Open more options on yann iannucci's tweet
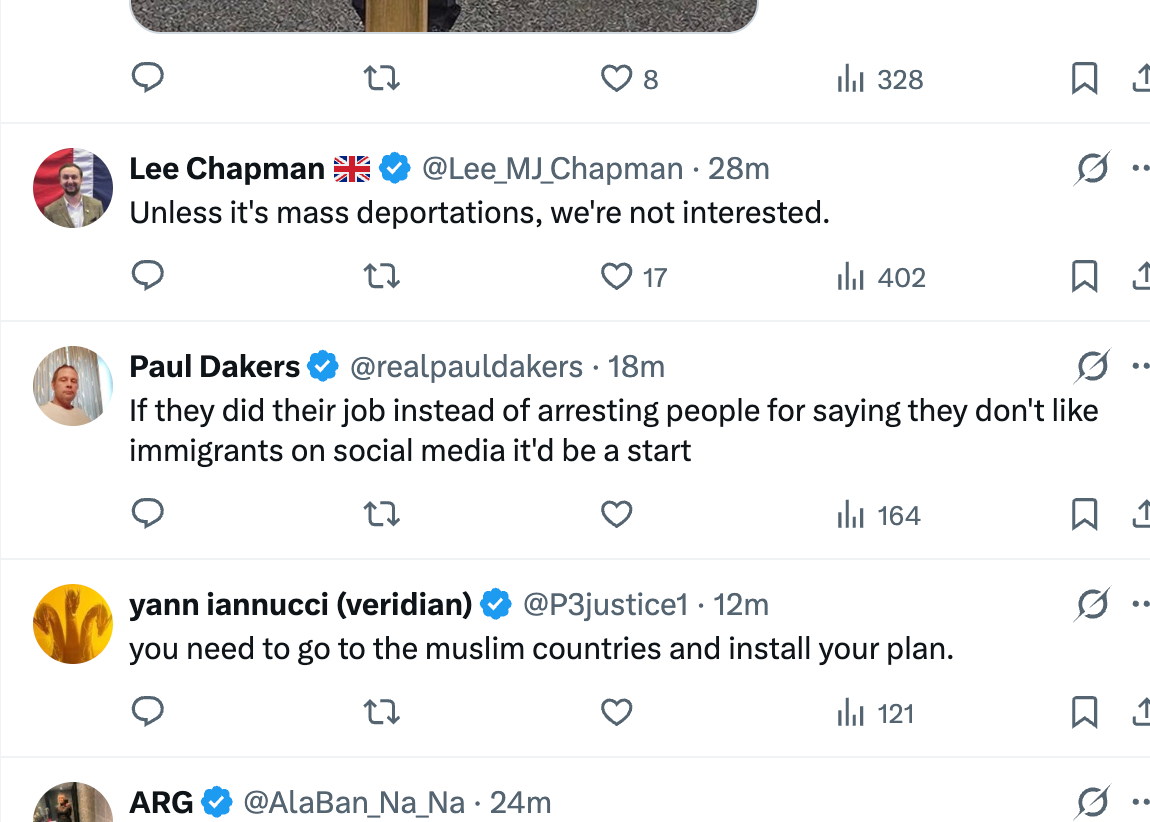 click(x=1140, y=605)
